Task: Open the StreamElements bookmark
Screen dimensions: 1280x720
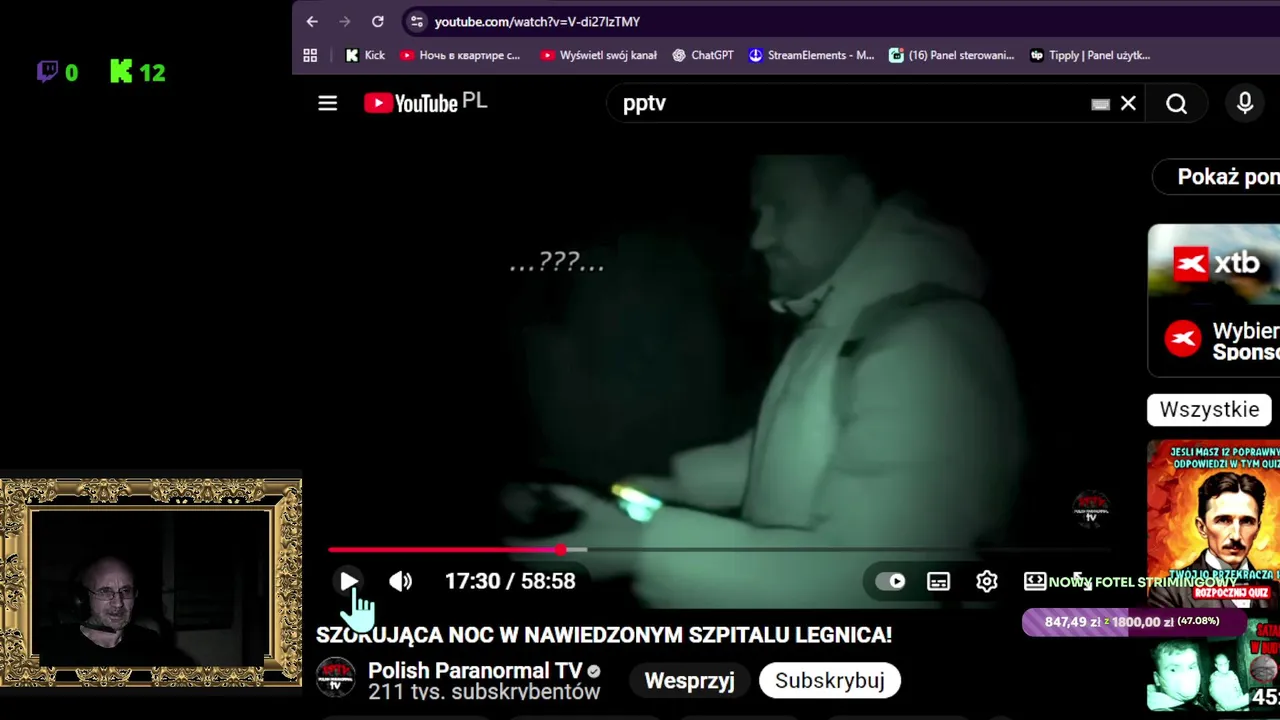Action: pyautogui.click(x=811, y=55)
